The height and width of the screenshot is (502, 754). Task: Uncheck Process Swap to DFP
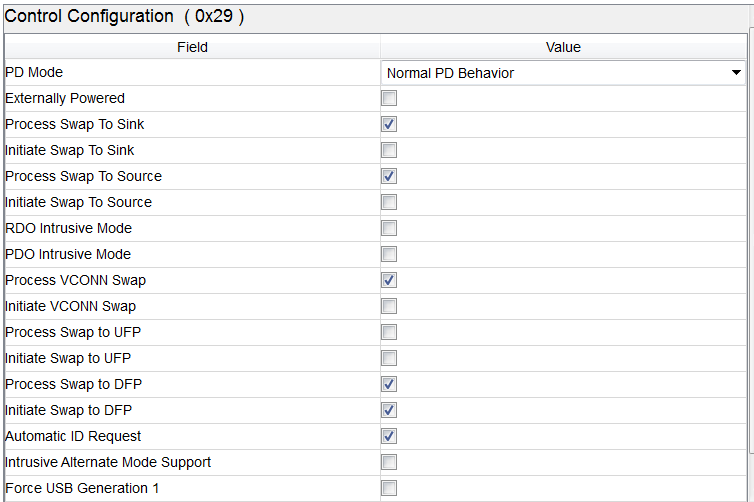(389, 384)
